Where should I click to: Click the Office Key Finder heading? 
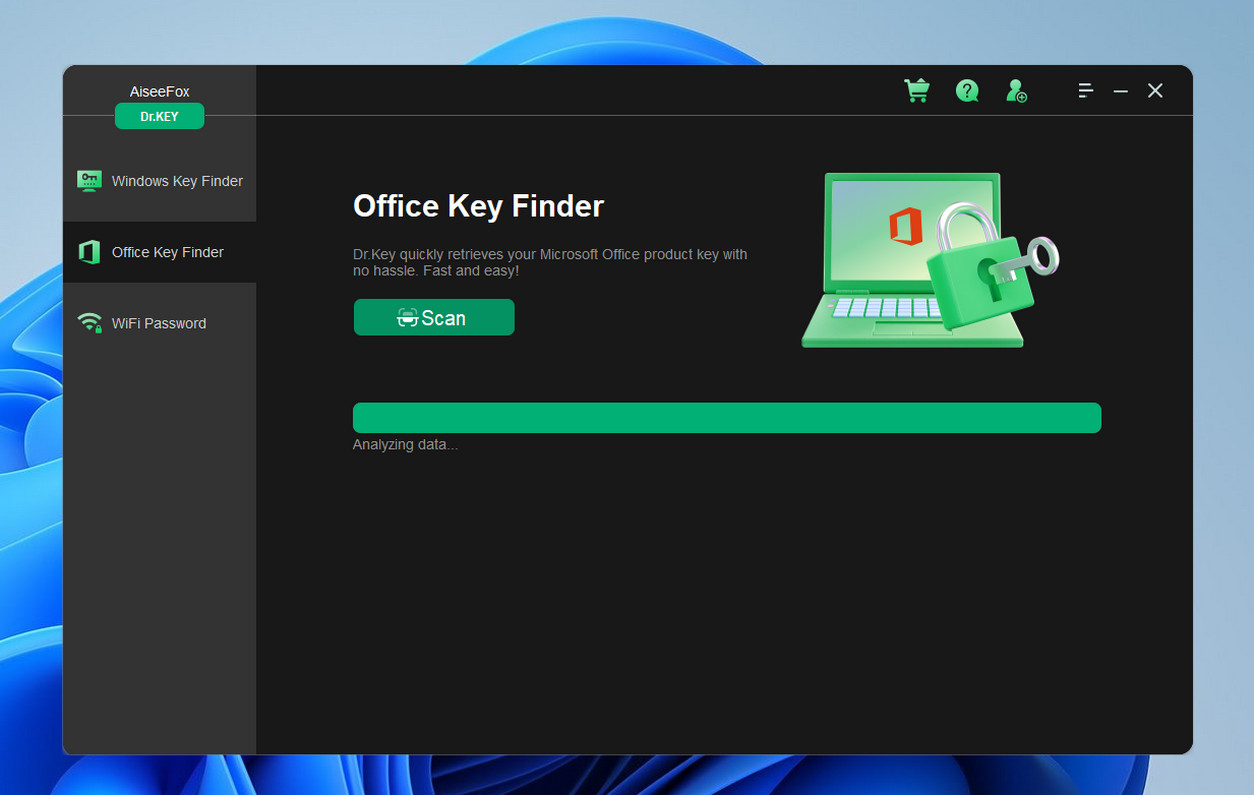[479, 206]
